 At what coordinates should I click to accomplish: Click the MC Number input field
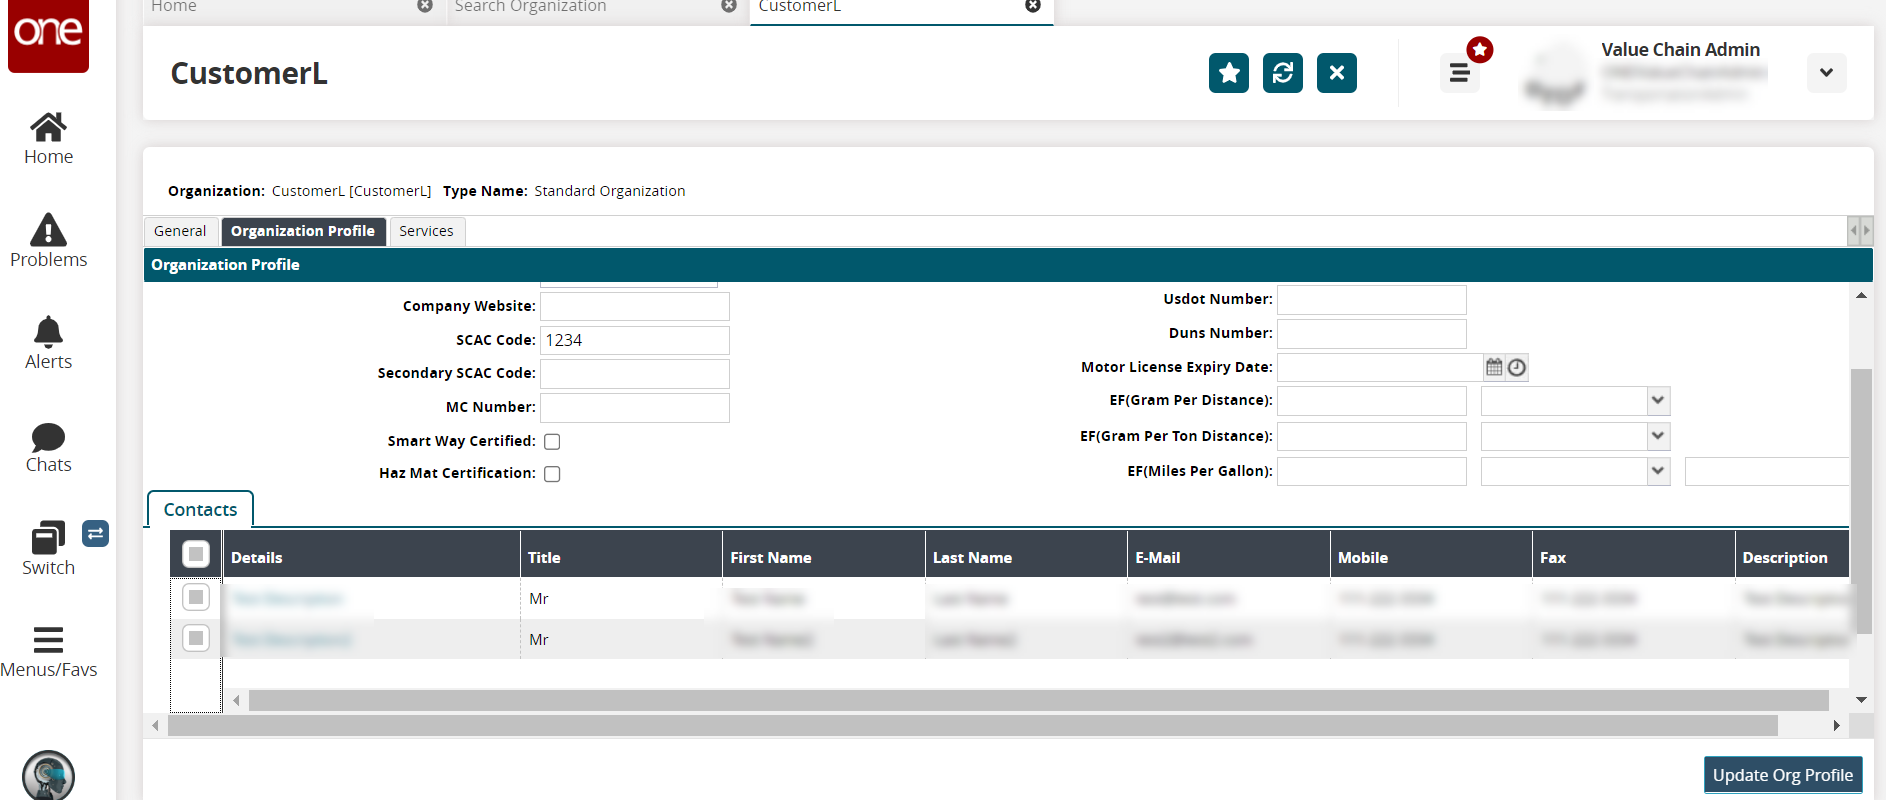point(635,408)
